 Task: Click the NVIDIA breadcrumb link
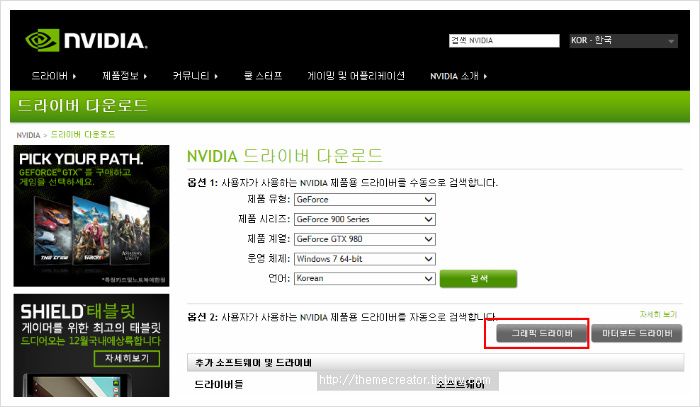(28, 135)
